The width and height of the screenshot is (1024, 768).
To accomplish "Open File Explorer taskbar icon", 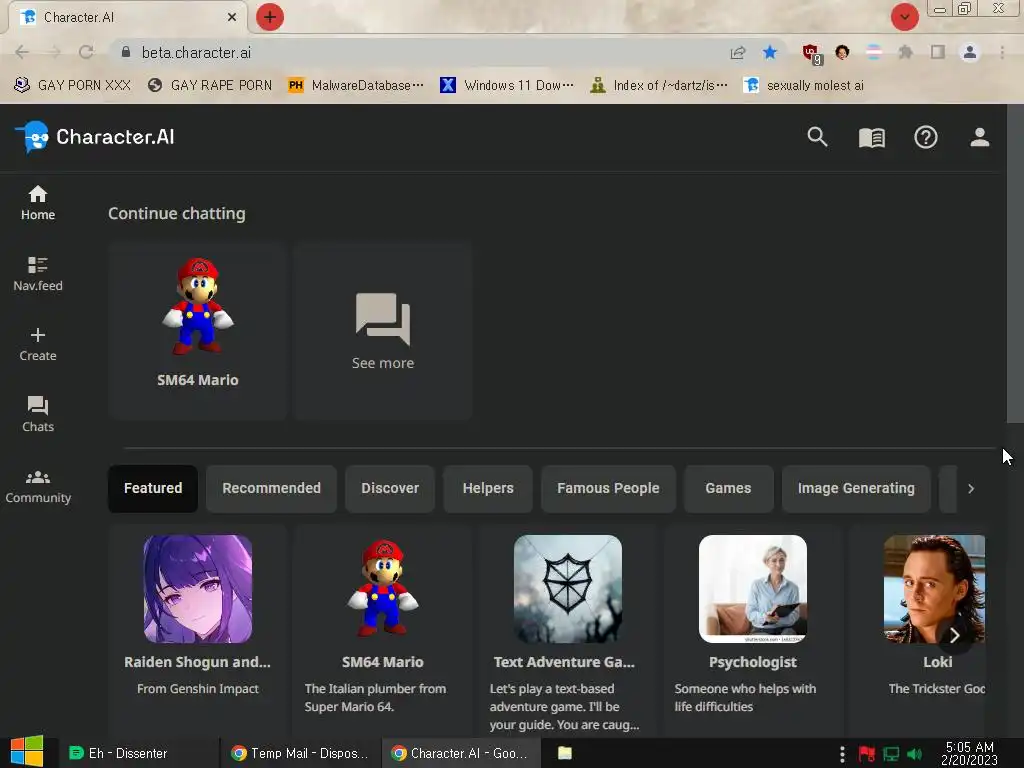I will (565, 753).
